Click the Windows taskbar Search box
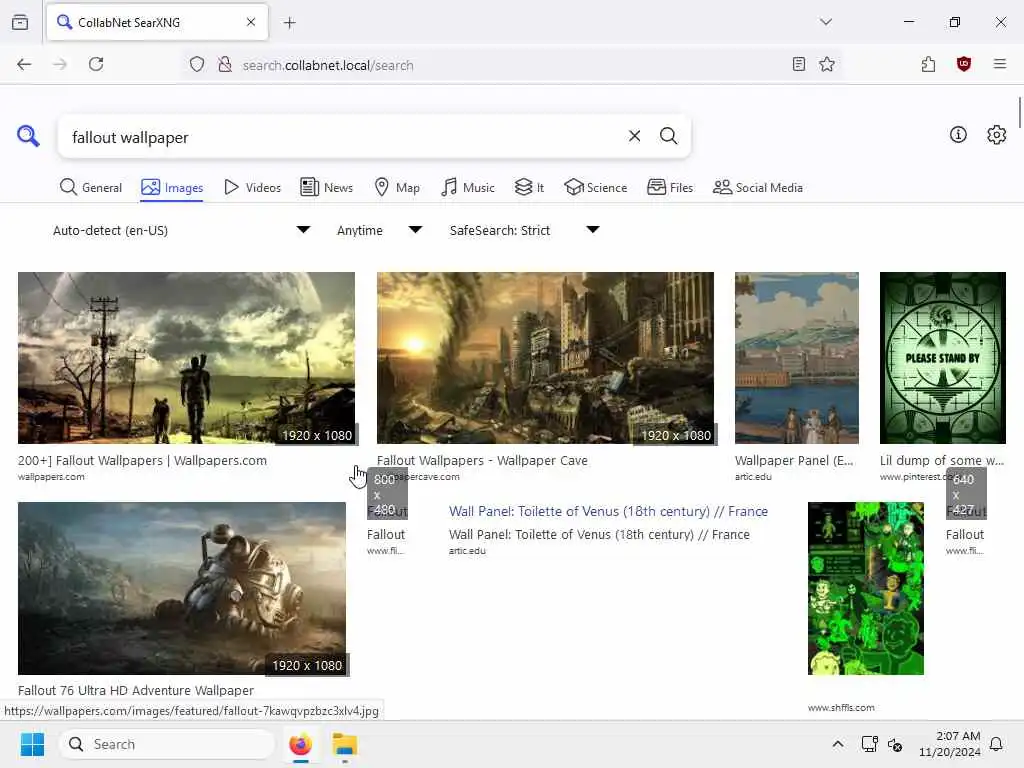The height and width of the screenshot is (768, 1024). (x=167, y=744)
